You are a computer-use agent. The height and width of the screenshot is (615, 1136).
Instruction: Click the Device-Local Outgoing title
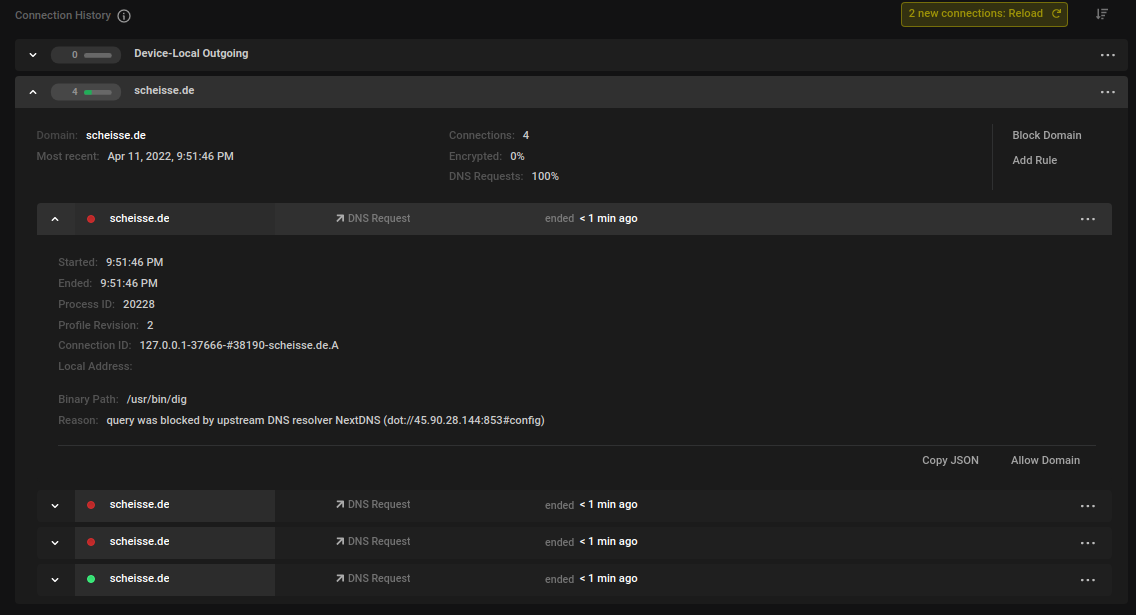point(191,54)
